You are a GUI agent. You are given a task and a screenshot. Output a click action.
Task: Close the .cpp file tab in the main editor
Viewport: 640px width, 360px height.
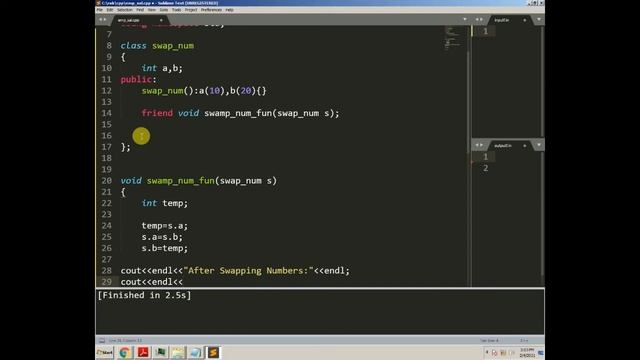tap(161, 20)
